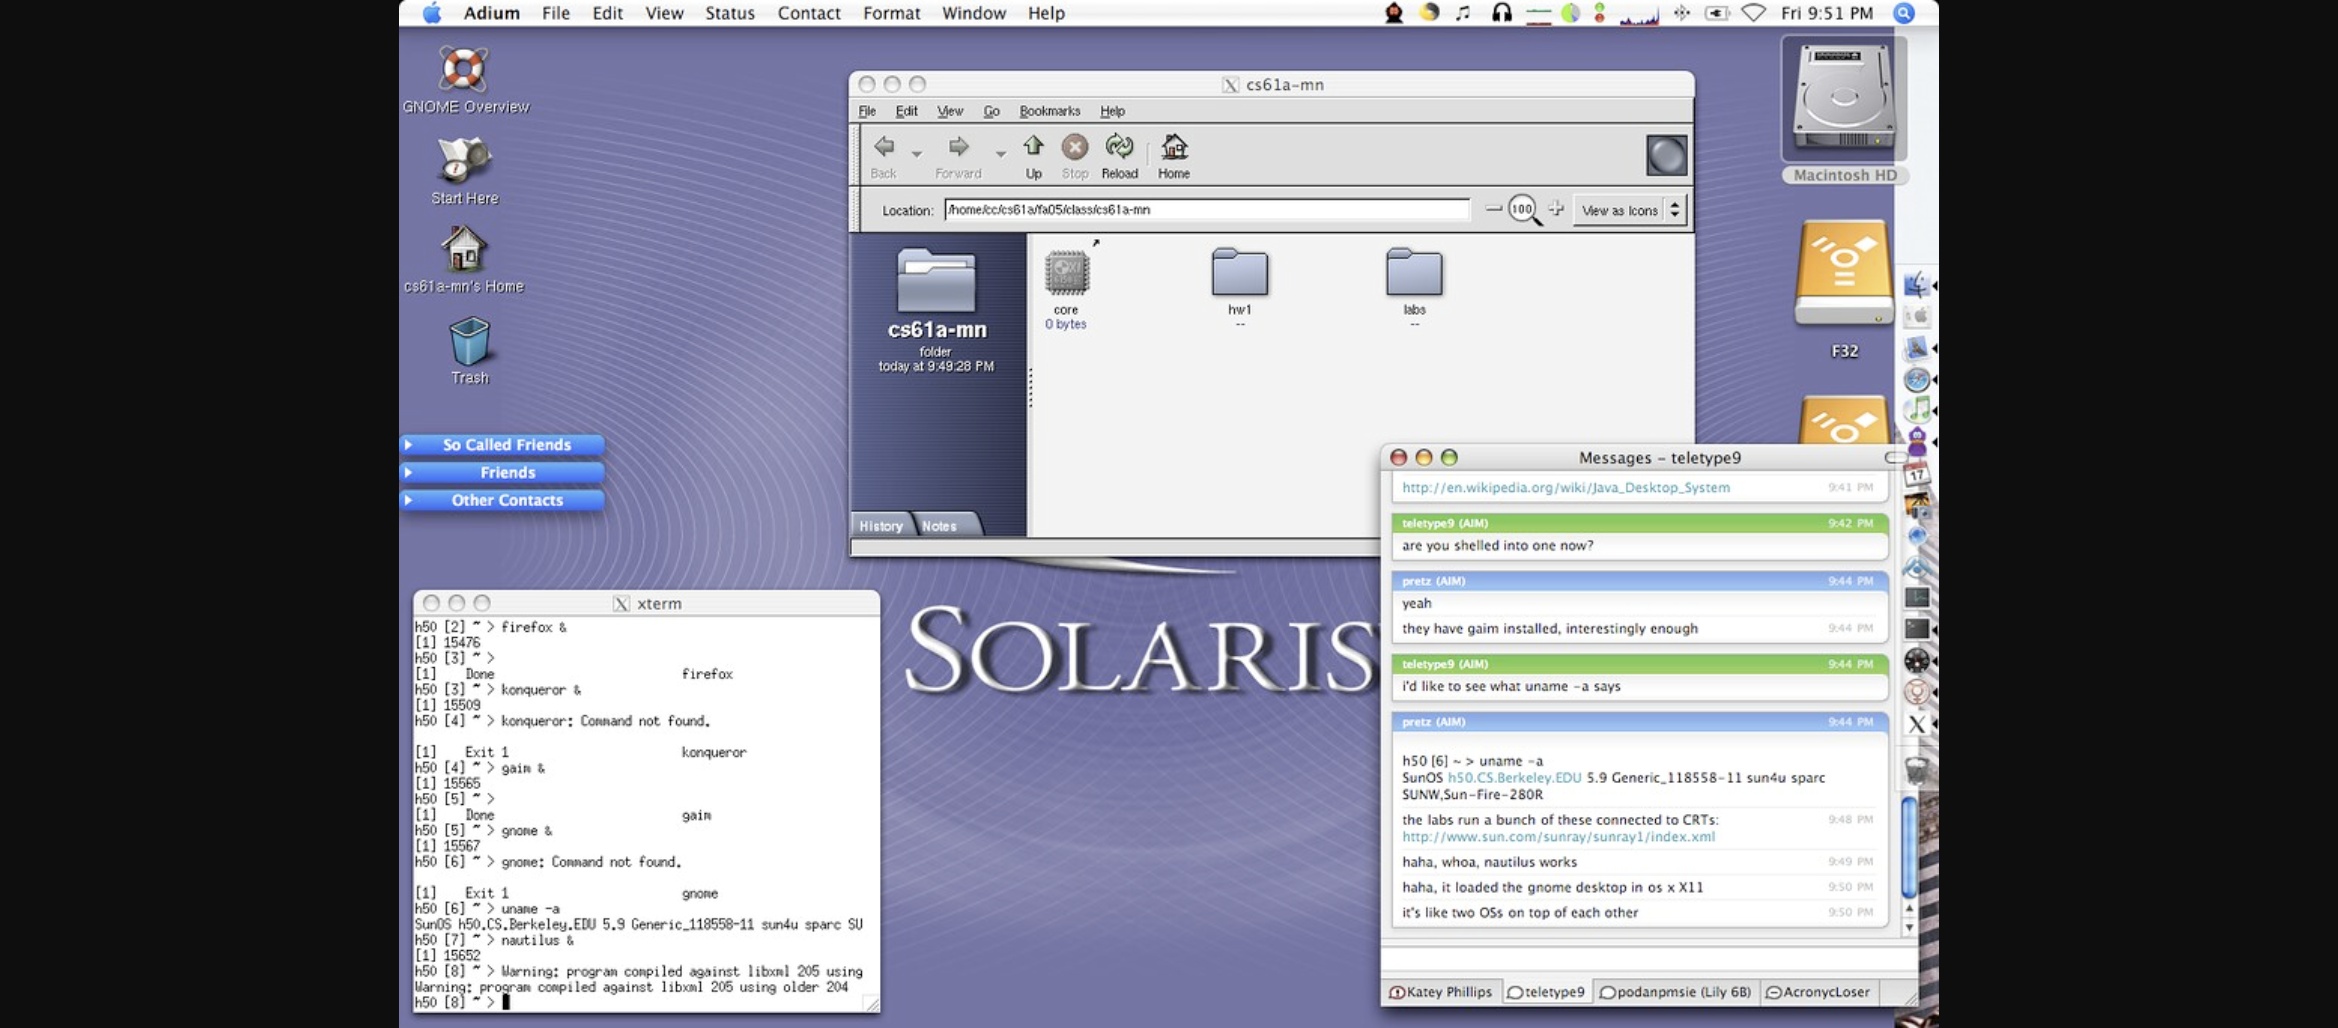
Task: Click the Spotlight search icon in menu bar
Action: point(1904,13)
